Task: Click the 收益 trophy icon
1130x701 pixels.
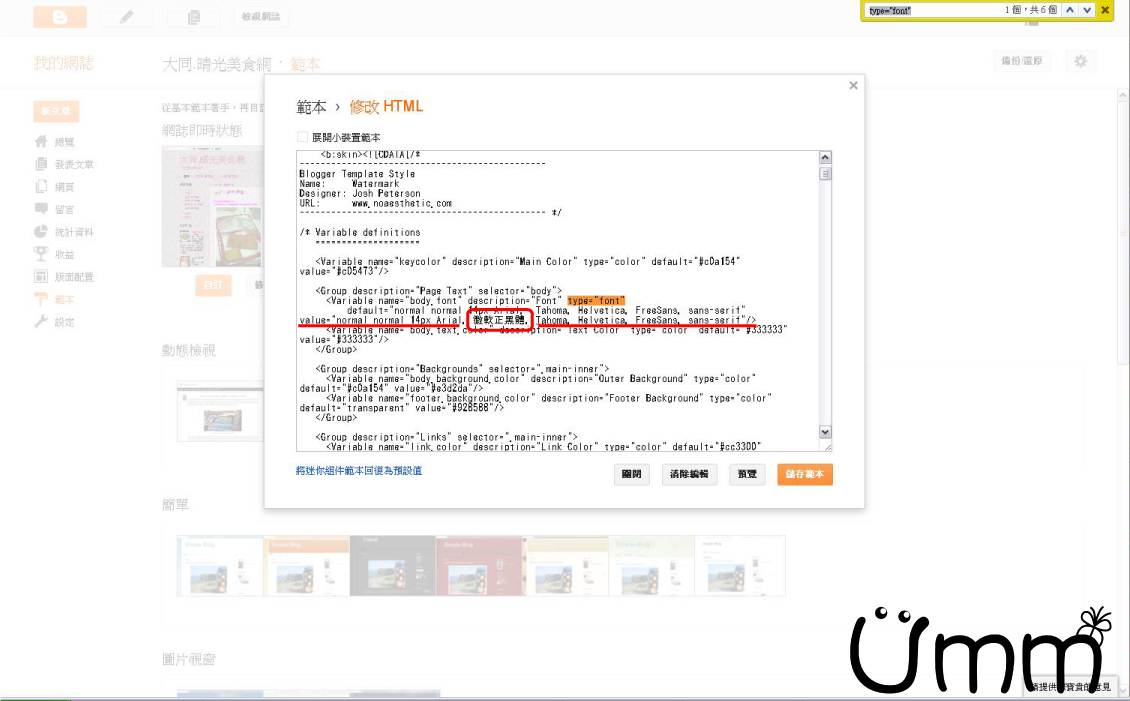Action: [41, 254]
